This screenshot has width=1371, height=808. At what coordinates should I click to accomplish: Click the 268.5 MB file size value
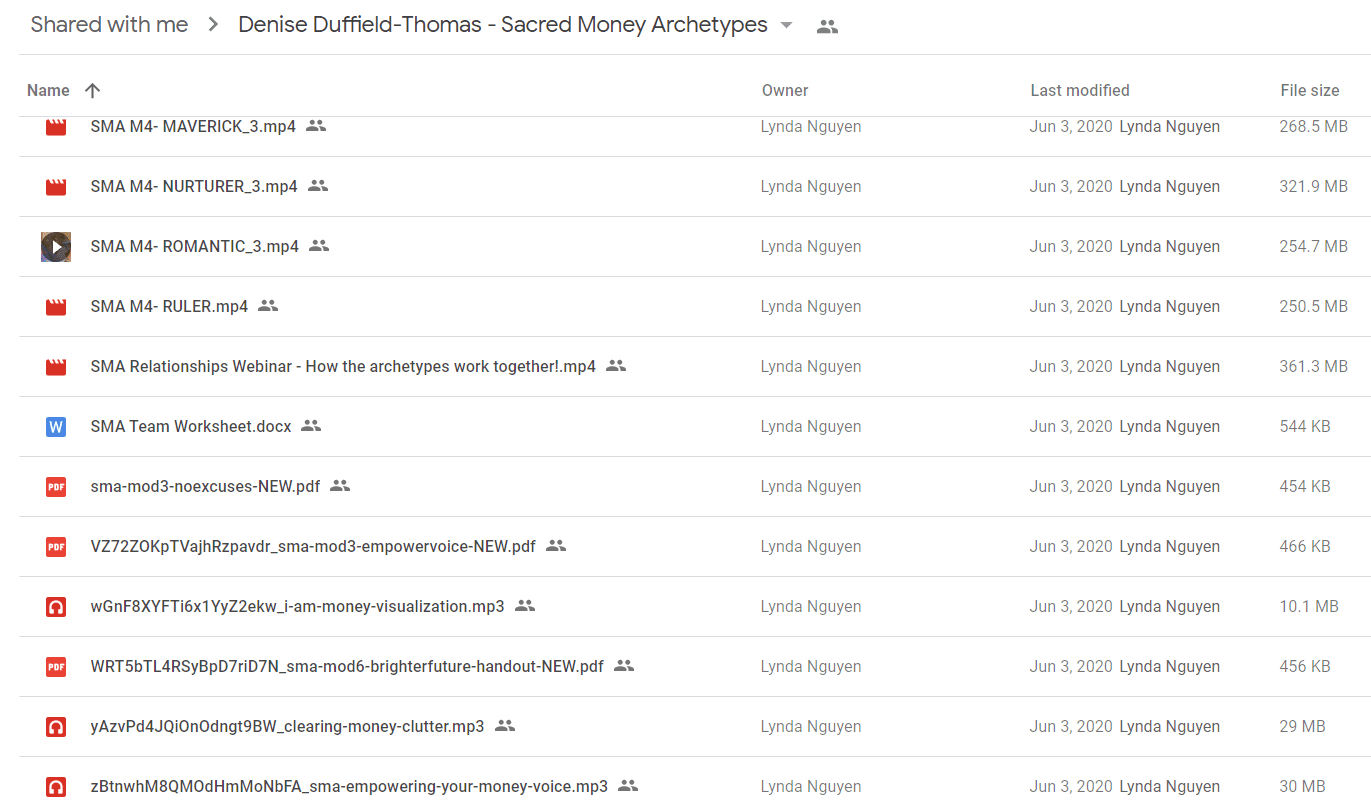click(1314, 127)
